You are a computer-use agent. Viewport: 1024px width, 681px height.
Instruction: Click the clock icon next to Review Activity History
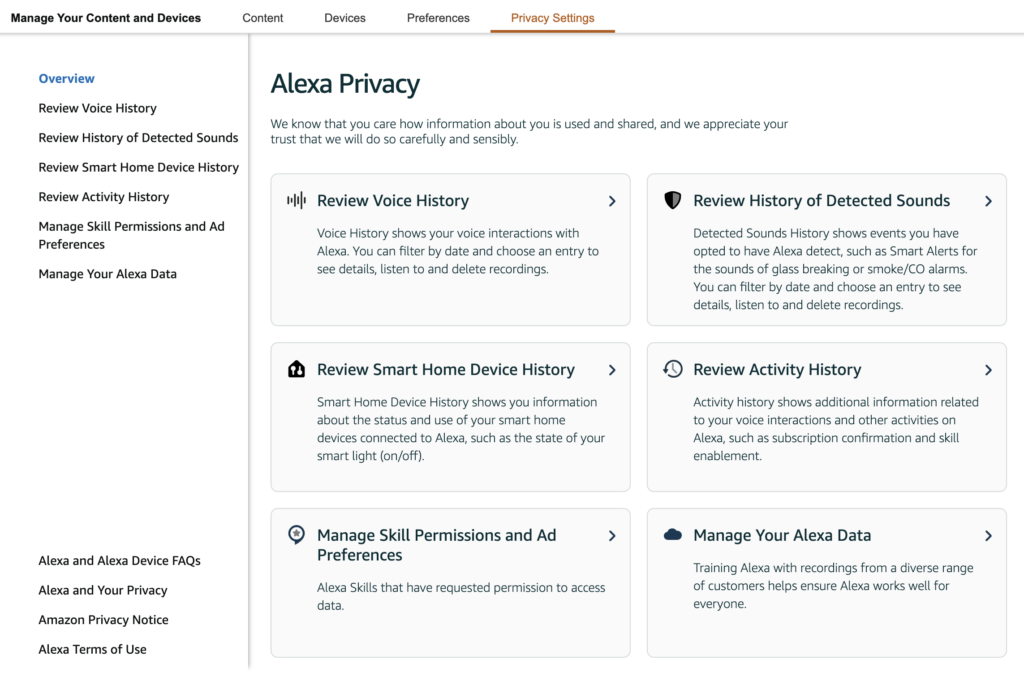coord(673,369)
